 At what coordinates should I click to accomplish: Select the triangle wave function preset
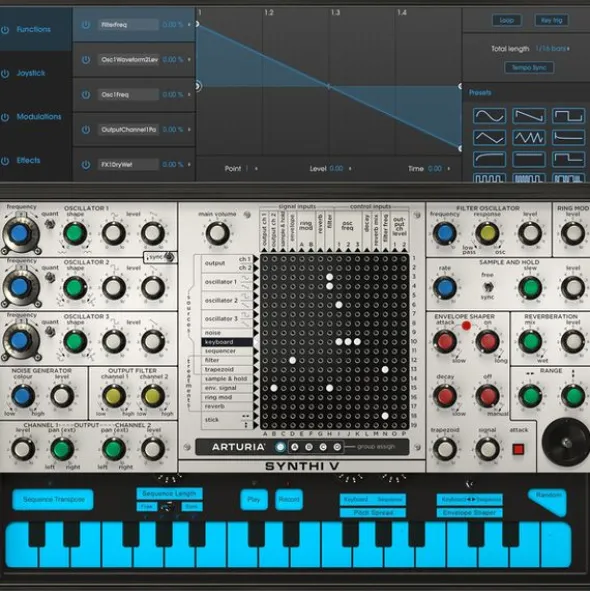[x=489, y=138]
